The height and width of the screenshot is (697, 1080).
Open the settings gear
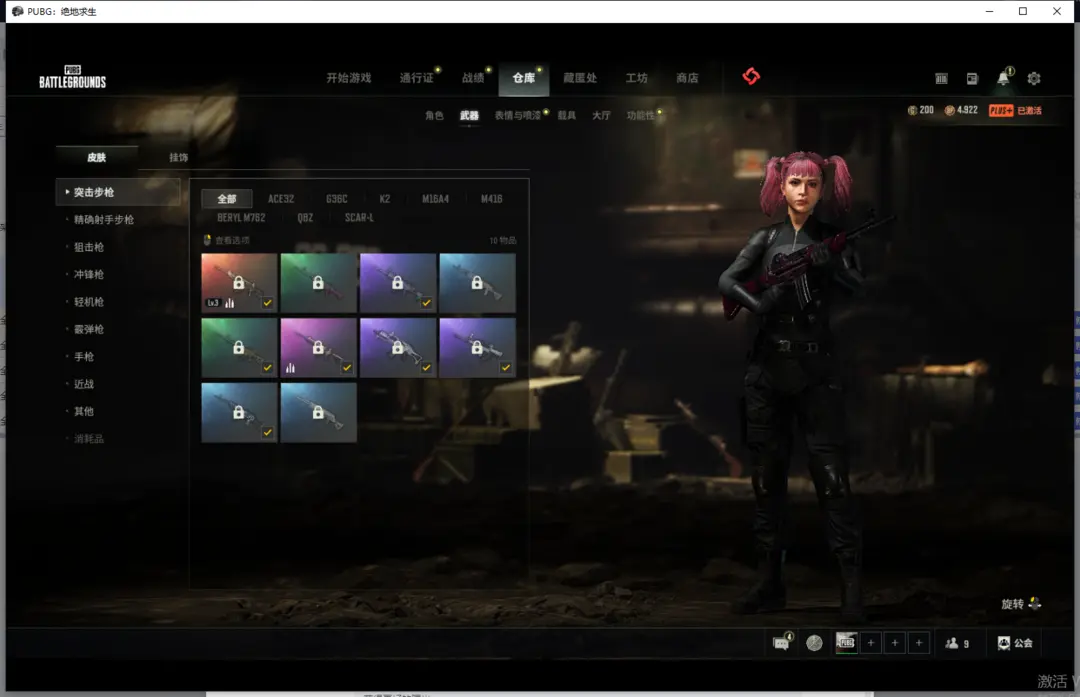(1034, 79)
